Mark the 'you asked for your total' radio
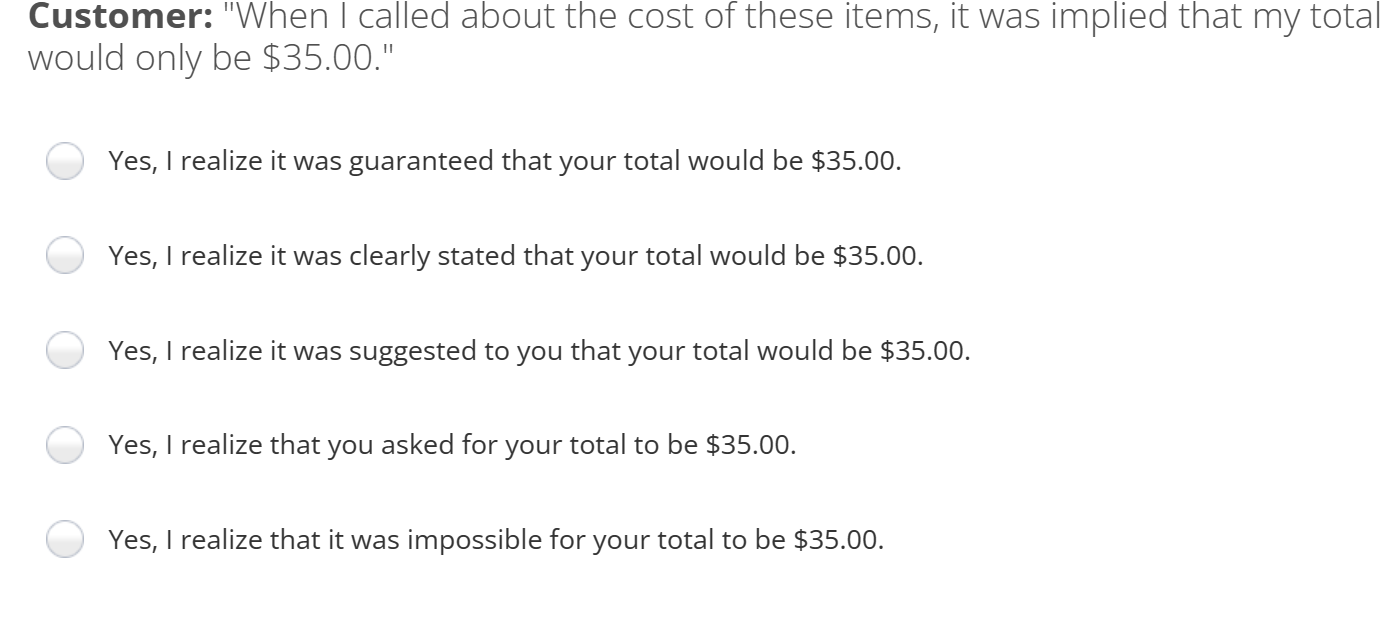The height and width of the screenshot is (632, 1397). (65, 446)
